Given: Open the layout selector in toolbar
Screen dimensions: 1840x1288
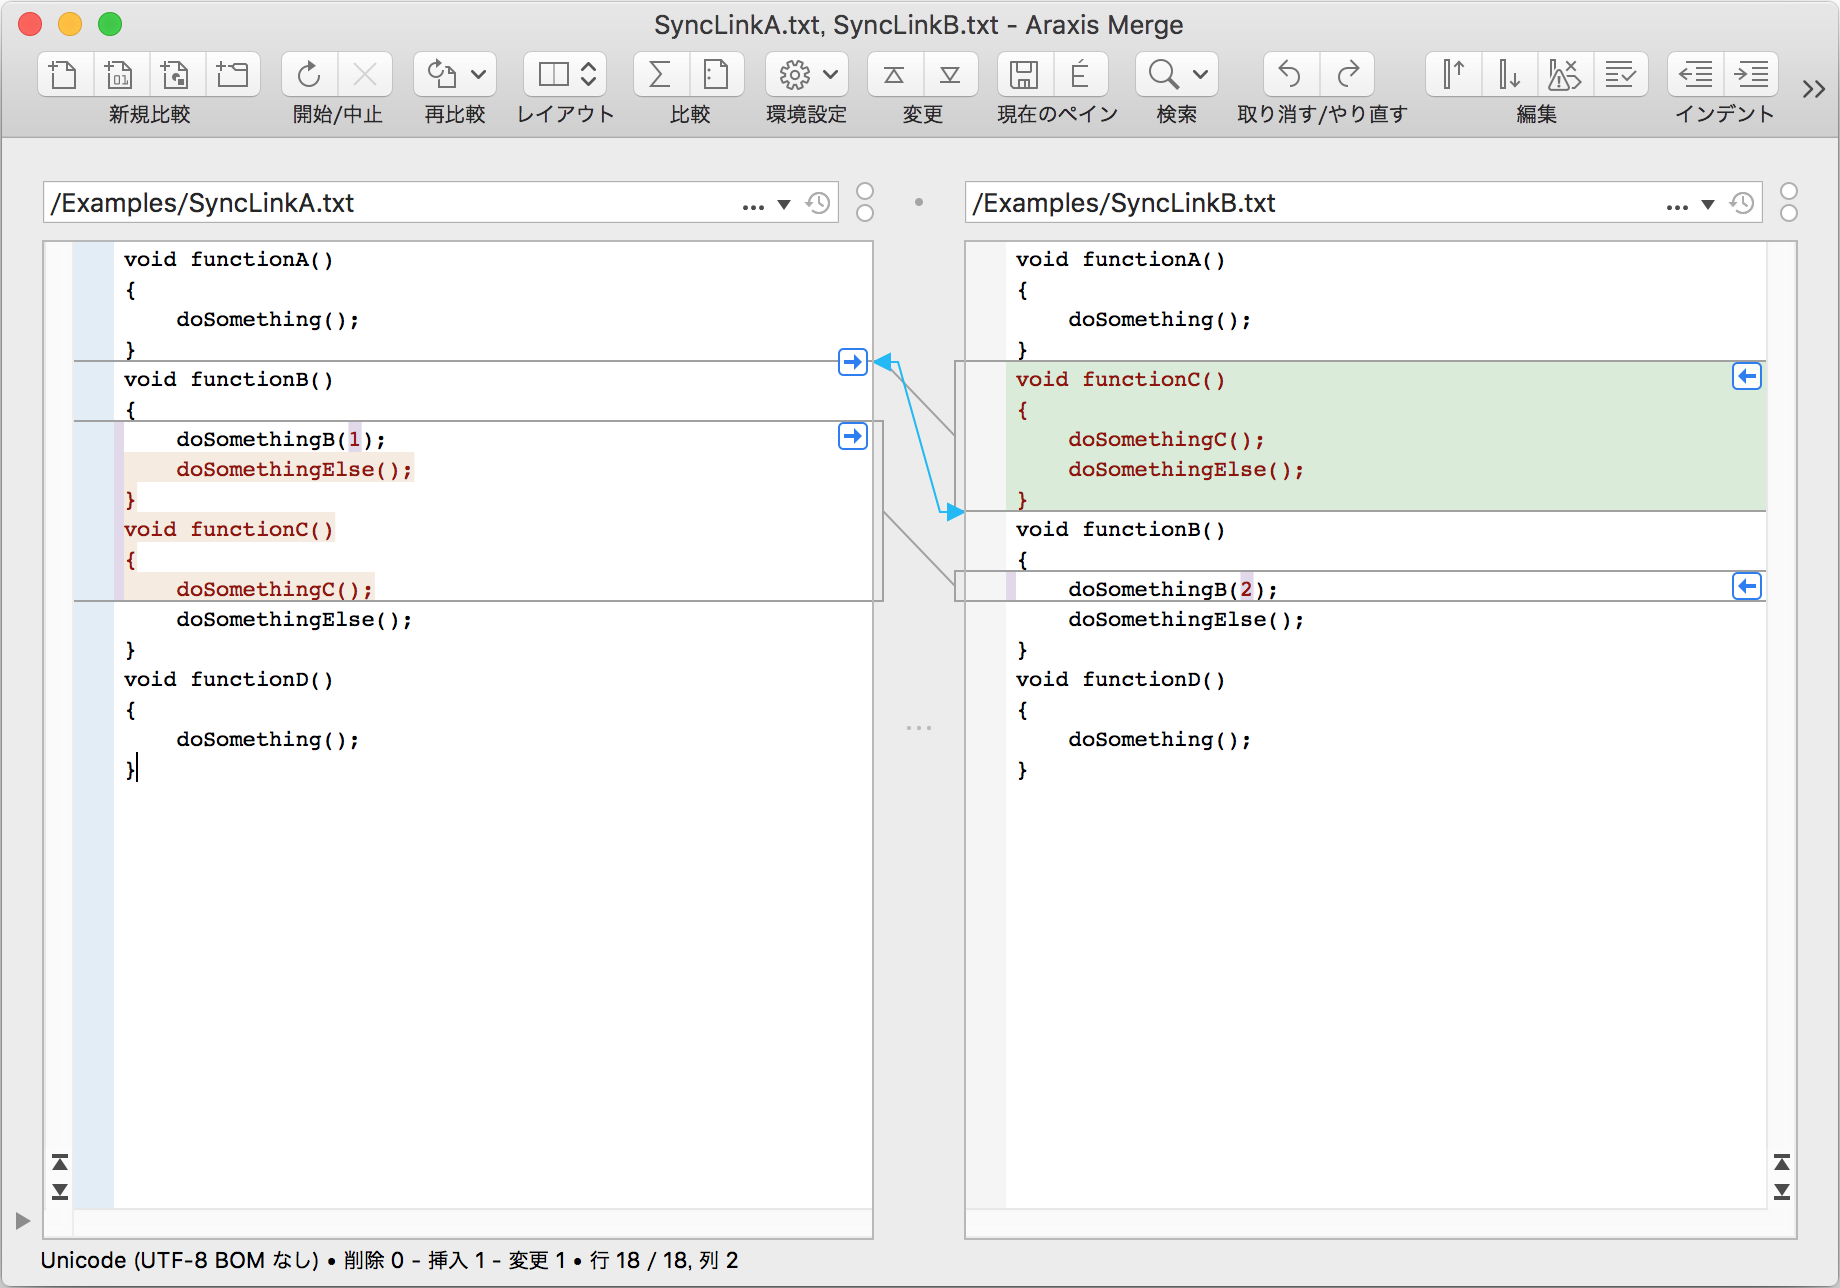Looking at the screenshot, I should tap(566, 75).
